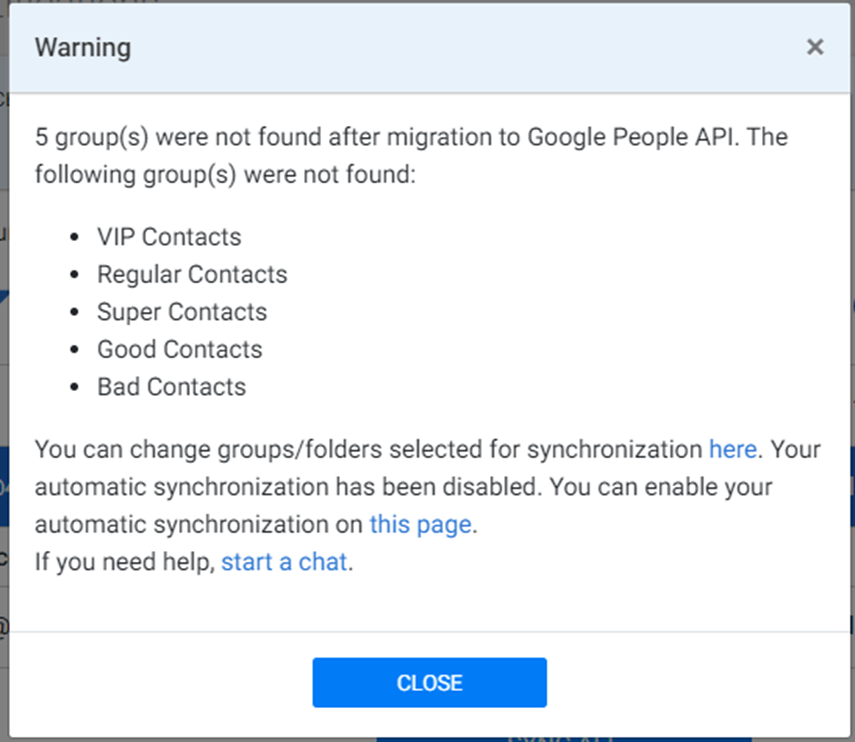The width and height of the screenshot is (855, 742).
Task: Select the VIP Contacts list entry
Action: [168, 237]
